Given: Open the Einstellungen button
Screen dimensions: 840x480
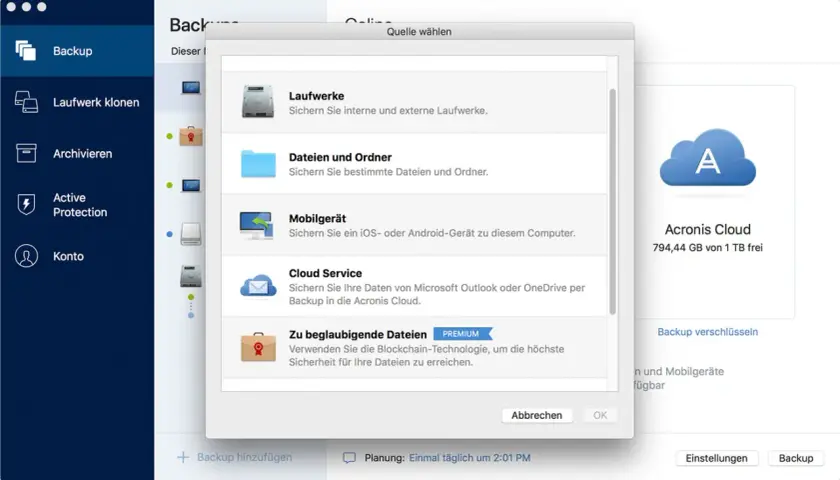Looking at the screenshot, I should pyautogui.click(x=716, y=458).
